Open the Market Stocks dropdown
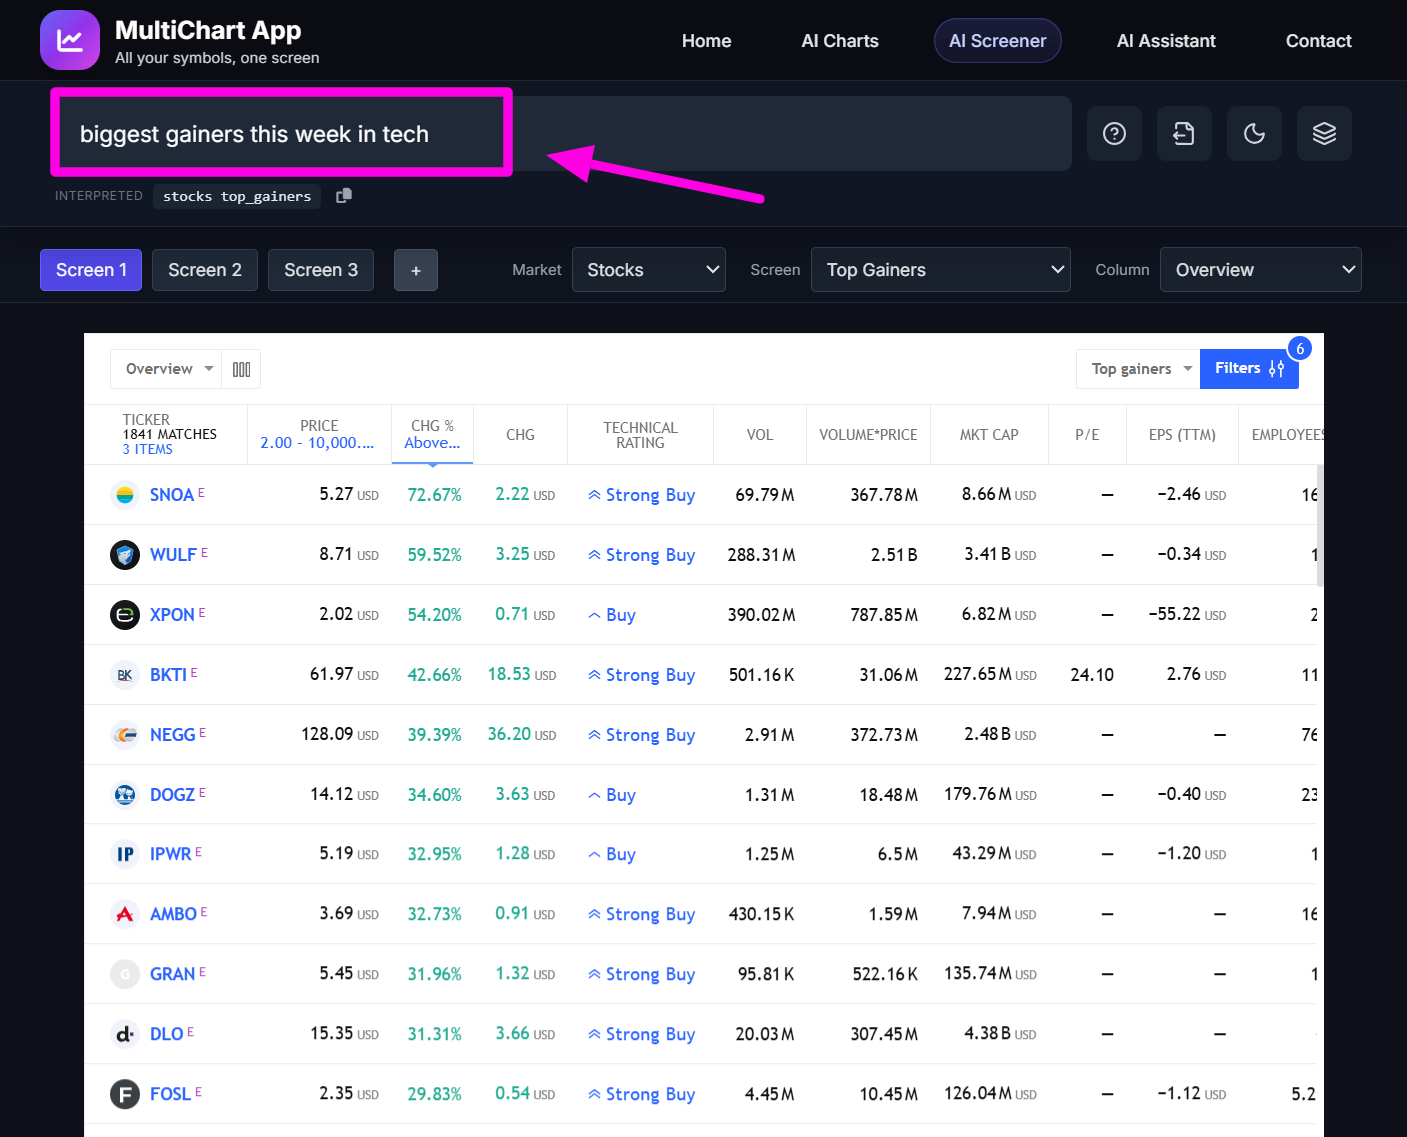The height and width of the screenshot is (1137, 1407). [649, 270]
